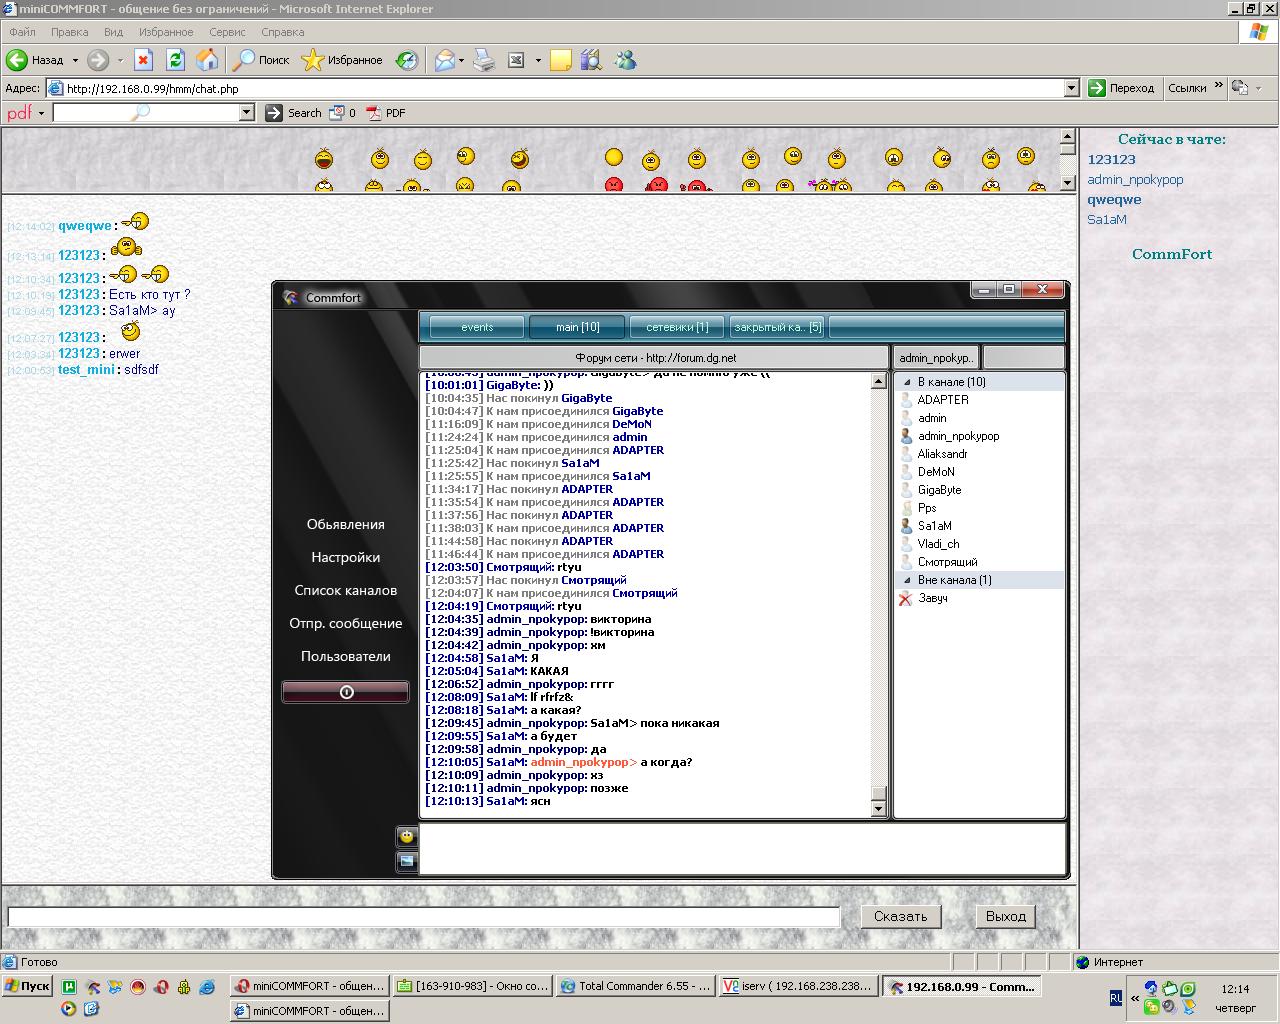Select user GigaByte in the channel list

pyautogui.click(x=939, y=490)
